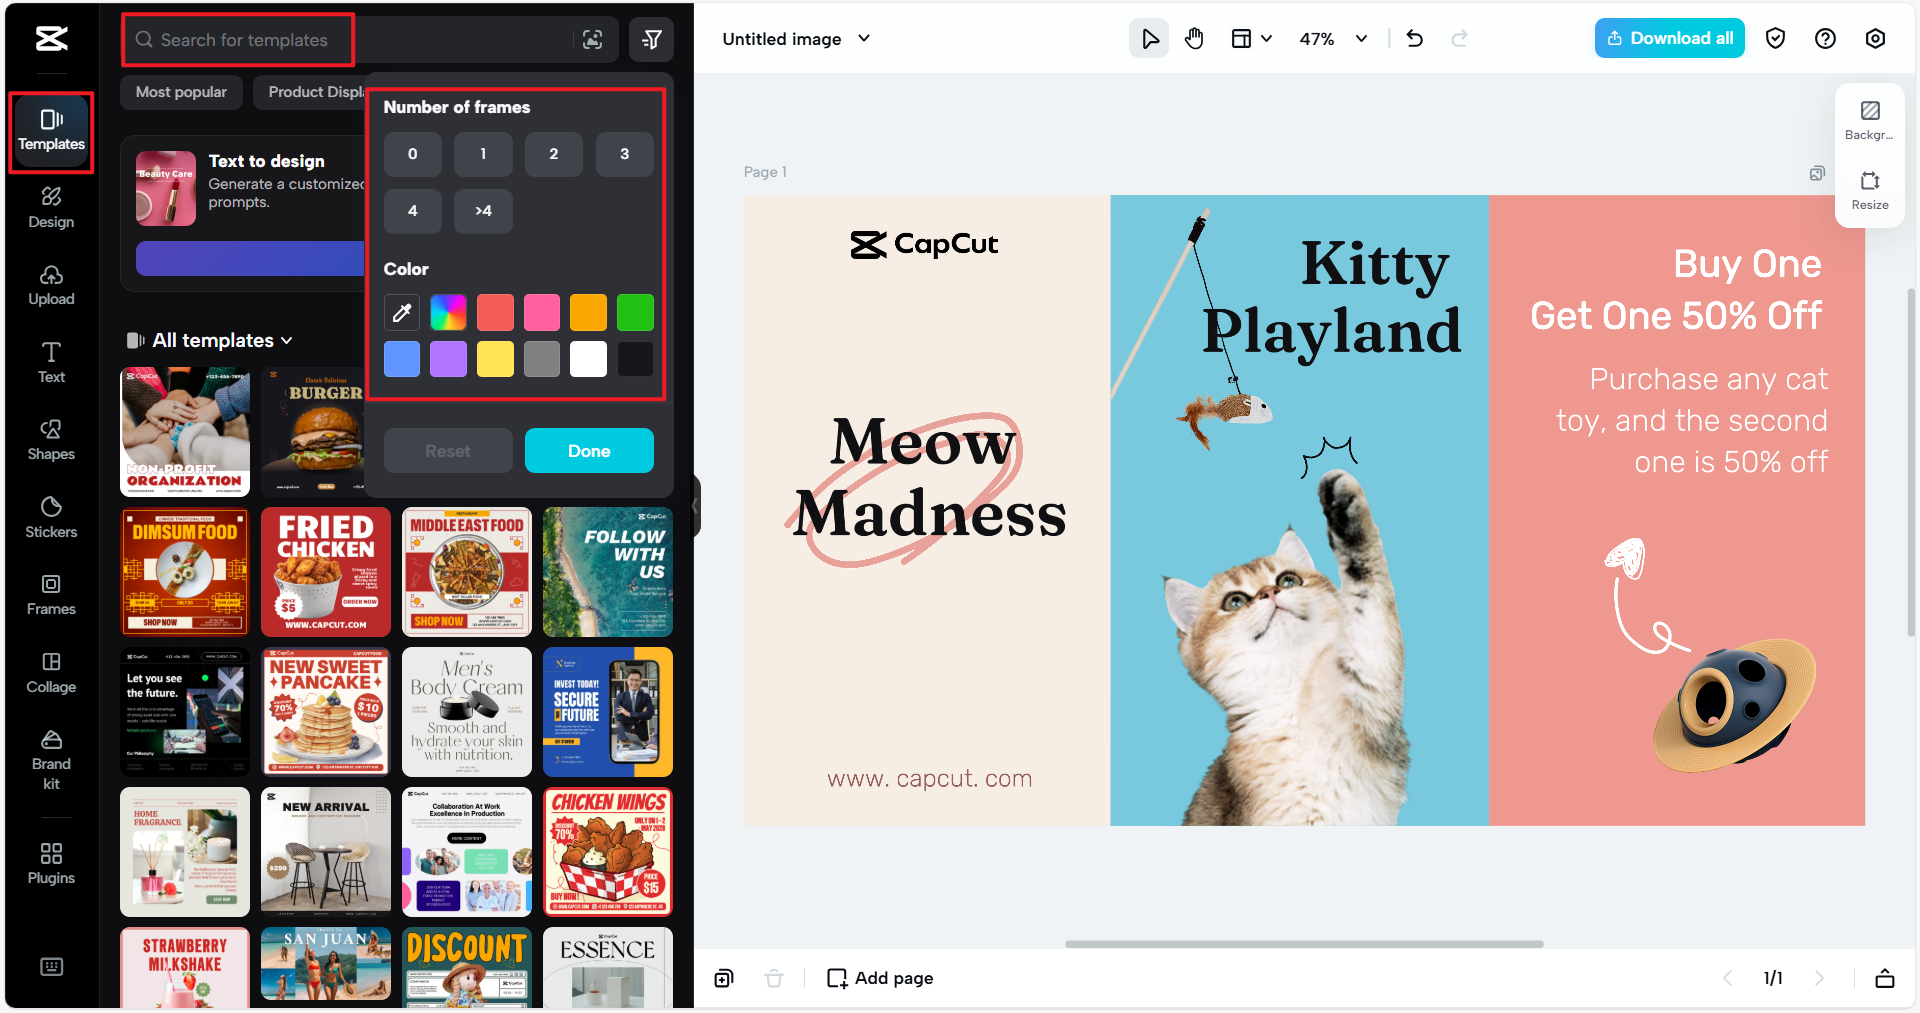Click the duplicate page icon in bottom bar
The height and width of the screenshot is (1013, 1920).
724,978
